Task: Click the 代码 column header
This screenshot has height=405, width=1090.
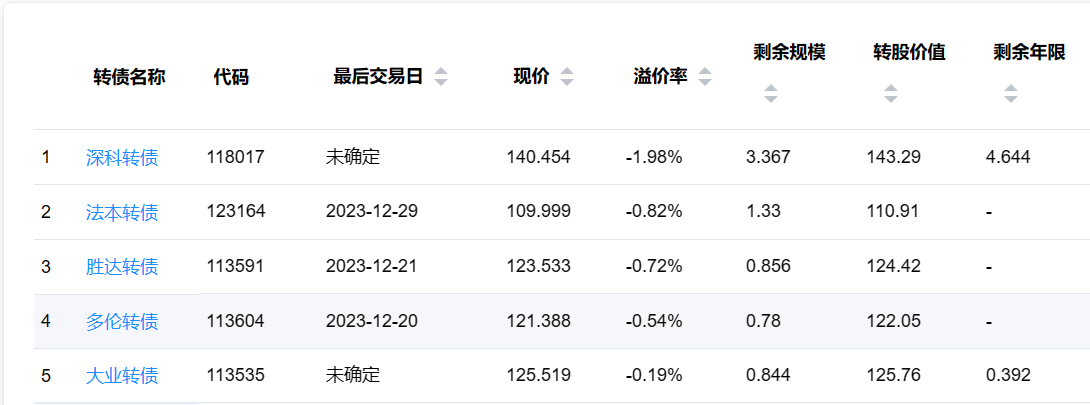Action: pos(231,78)
